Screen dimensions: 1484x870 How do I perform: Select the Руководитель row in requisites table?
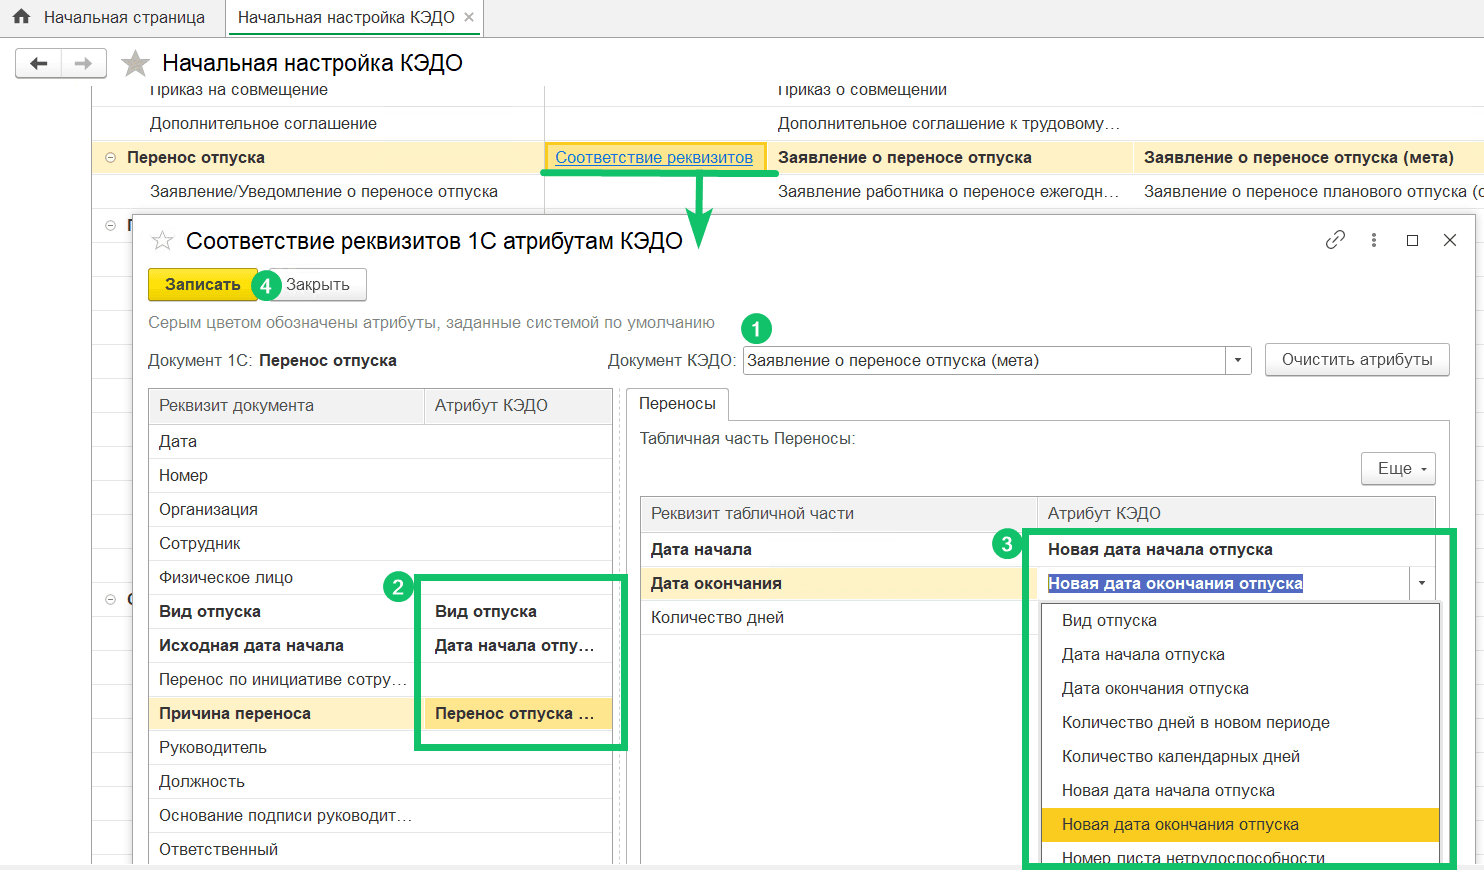coord(213,748)
